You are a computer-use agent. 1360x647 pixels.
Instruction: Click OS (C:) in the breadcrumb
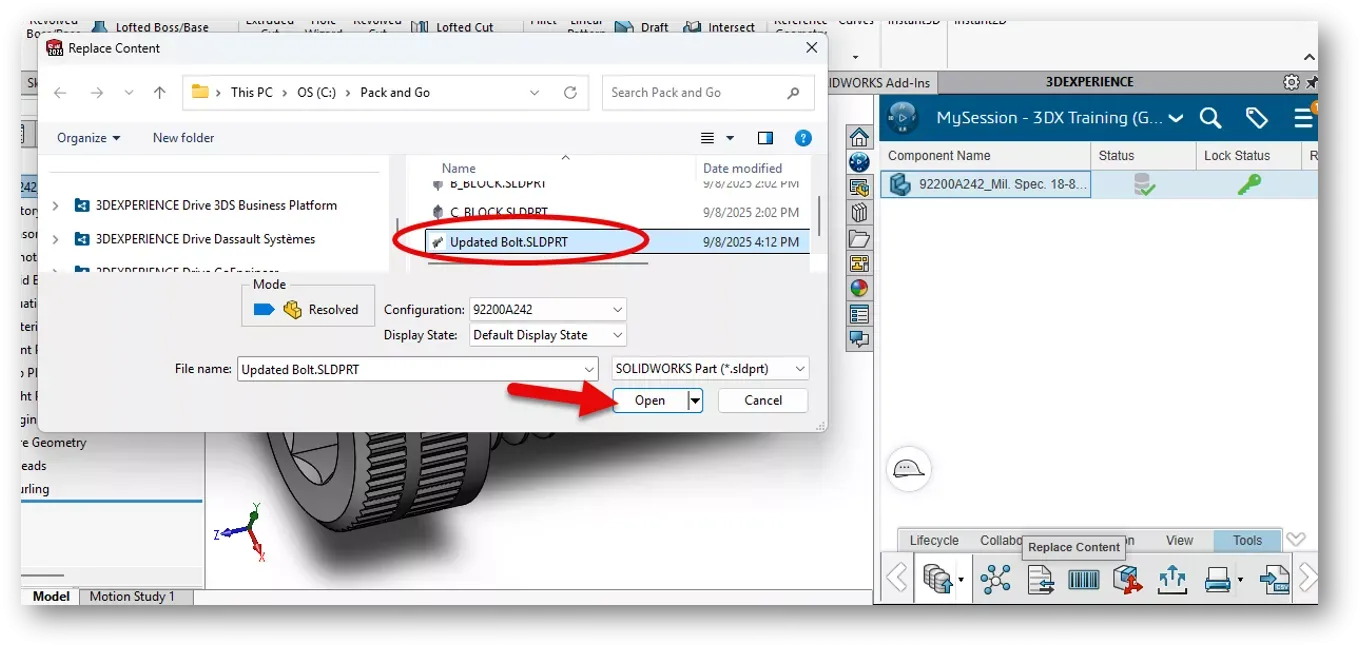[x=316, y=92]
